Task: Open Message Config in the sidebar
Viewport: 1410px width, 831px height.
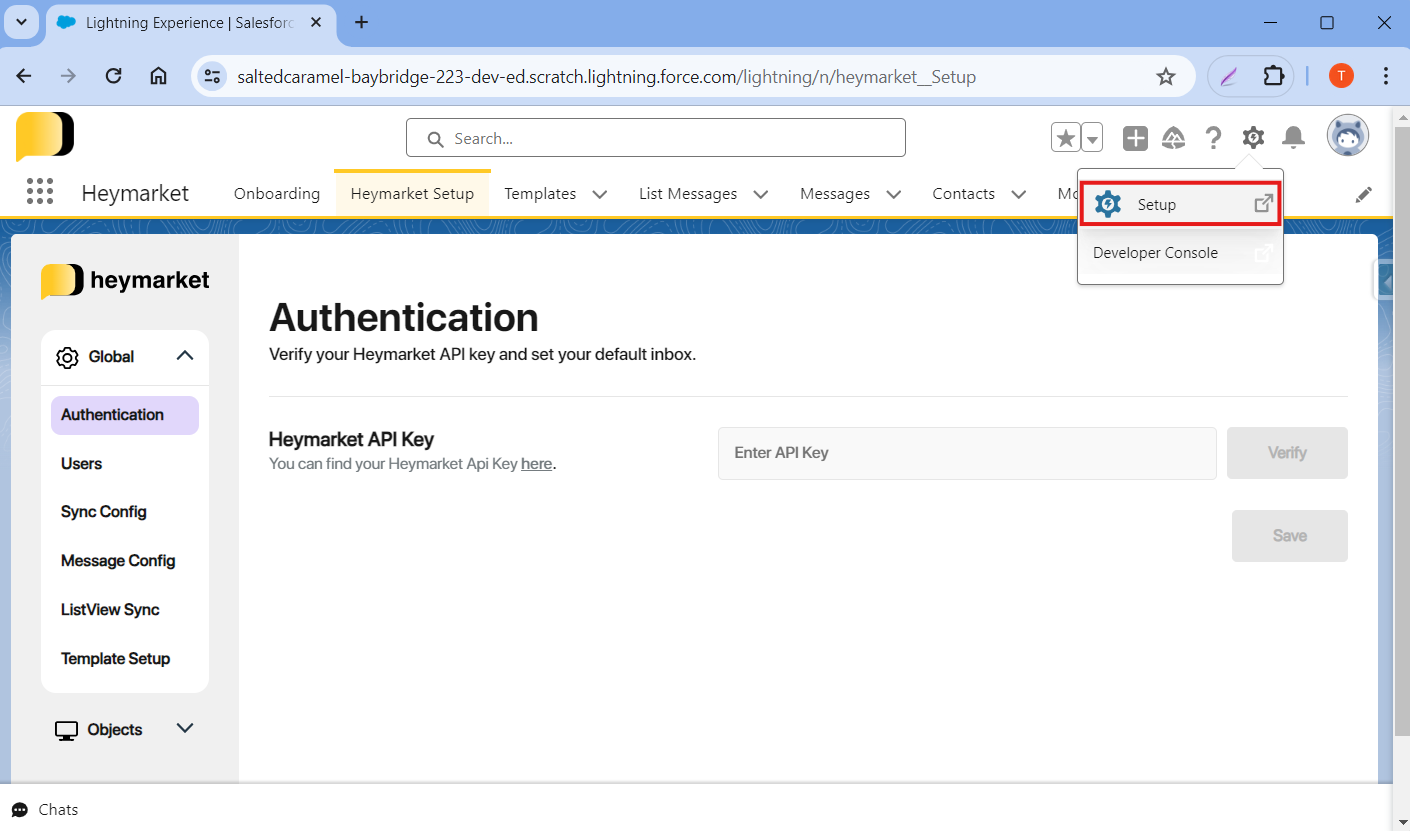Action: [118, 561]
